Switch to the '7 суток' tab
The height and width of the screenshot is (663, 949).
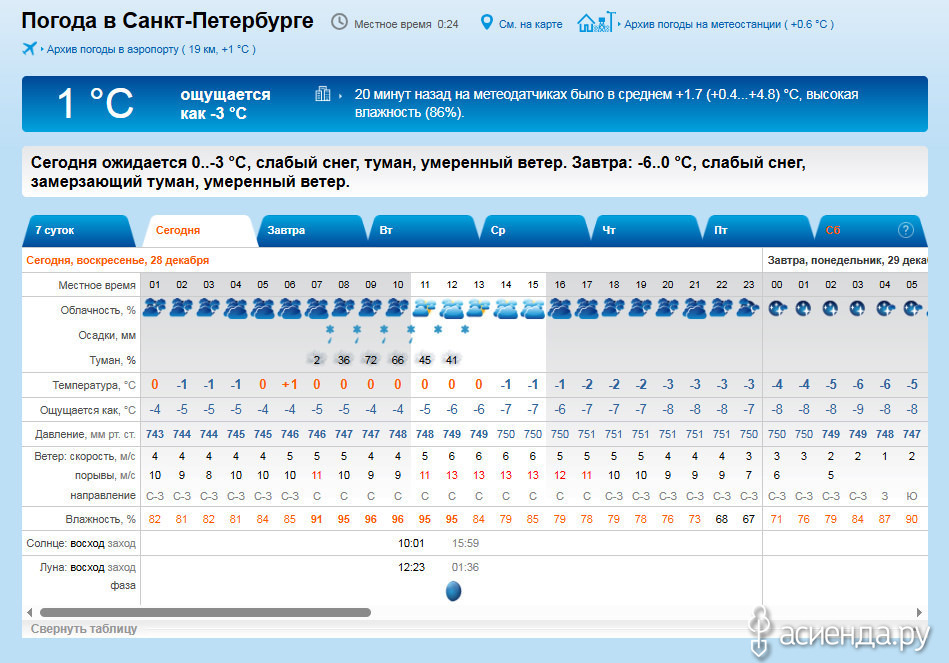click(x=55, y=230)
